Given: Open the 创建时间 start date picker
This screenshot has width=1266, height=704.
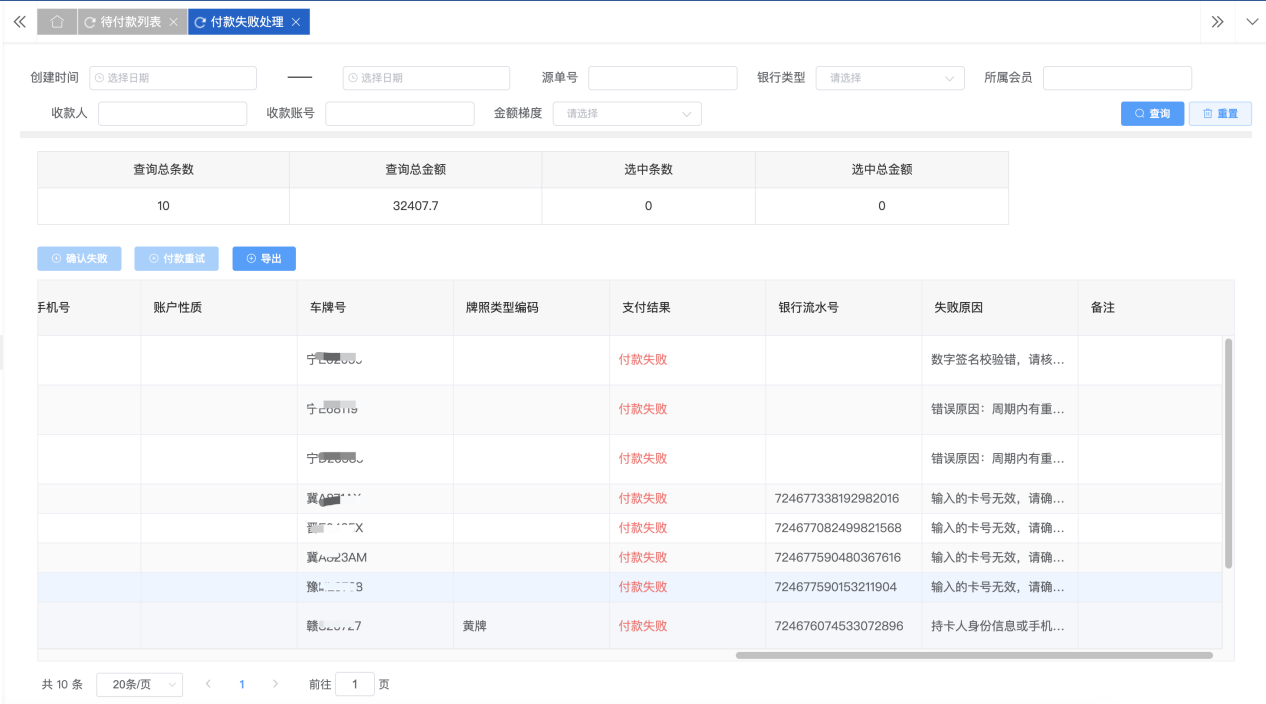Looking at the screenshot, I should (173, 78).
